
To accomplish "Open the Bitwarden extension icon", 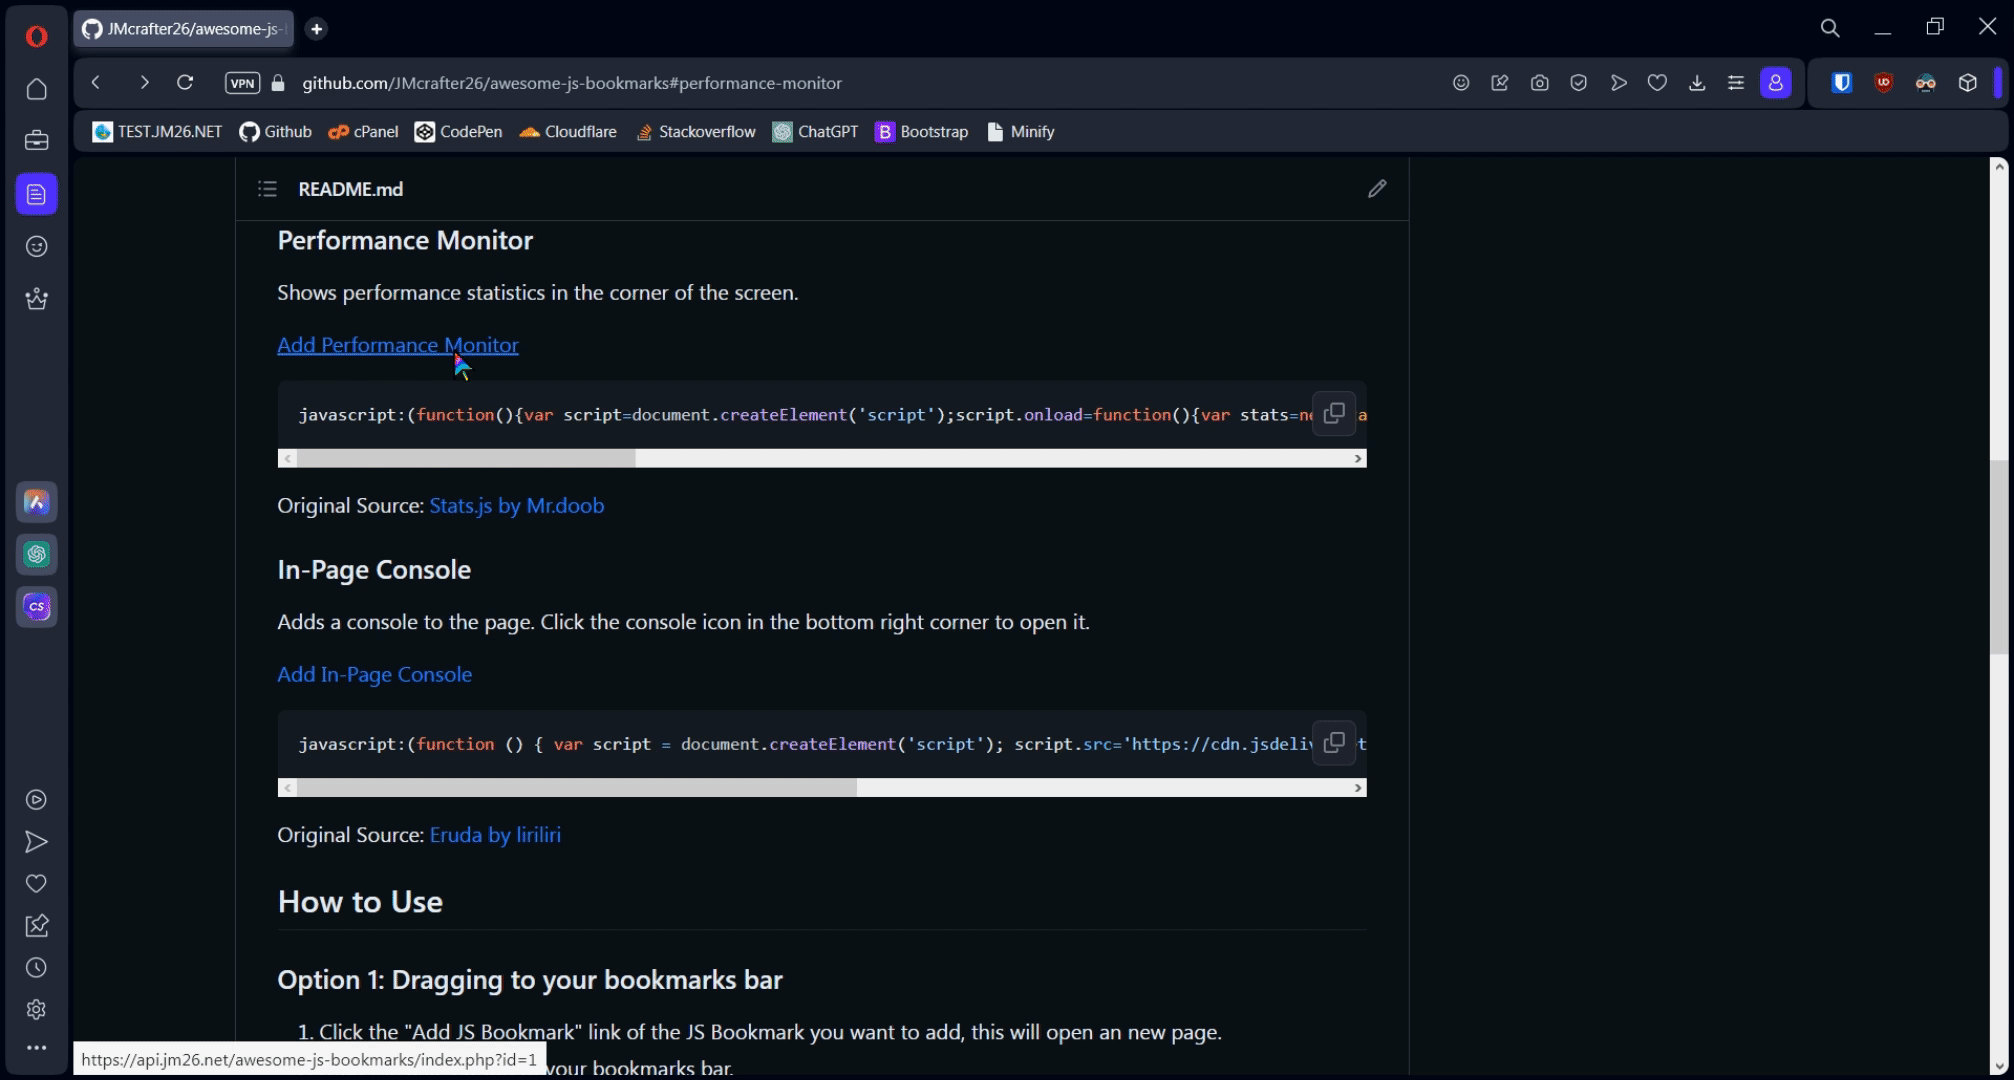I will point(1841,83).
